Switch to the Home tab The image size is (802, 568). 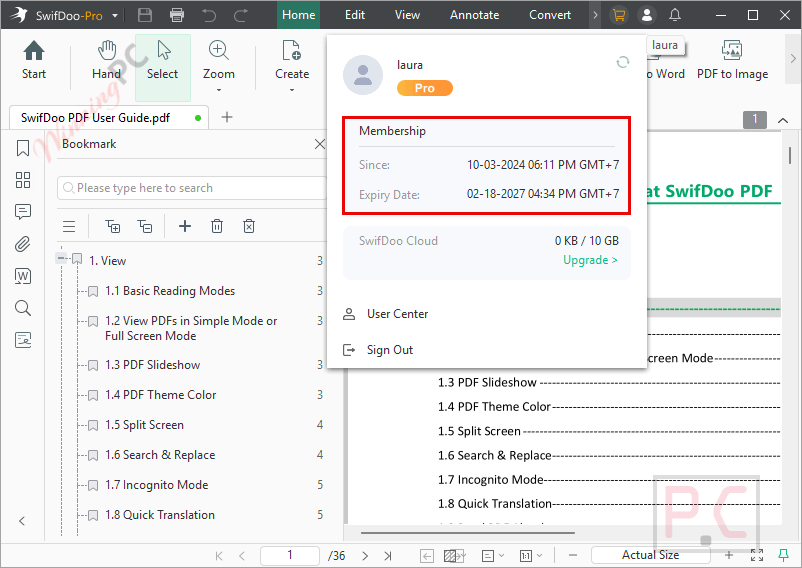point(299,15)
